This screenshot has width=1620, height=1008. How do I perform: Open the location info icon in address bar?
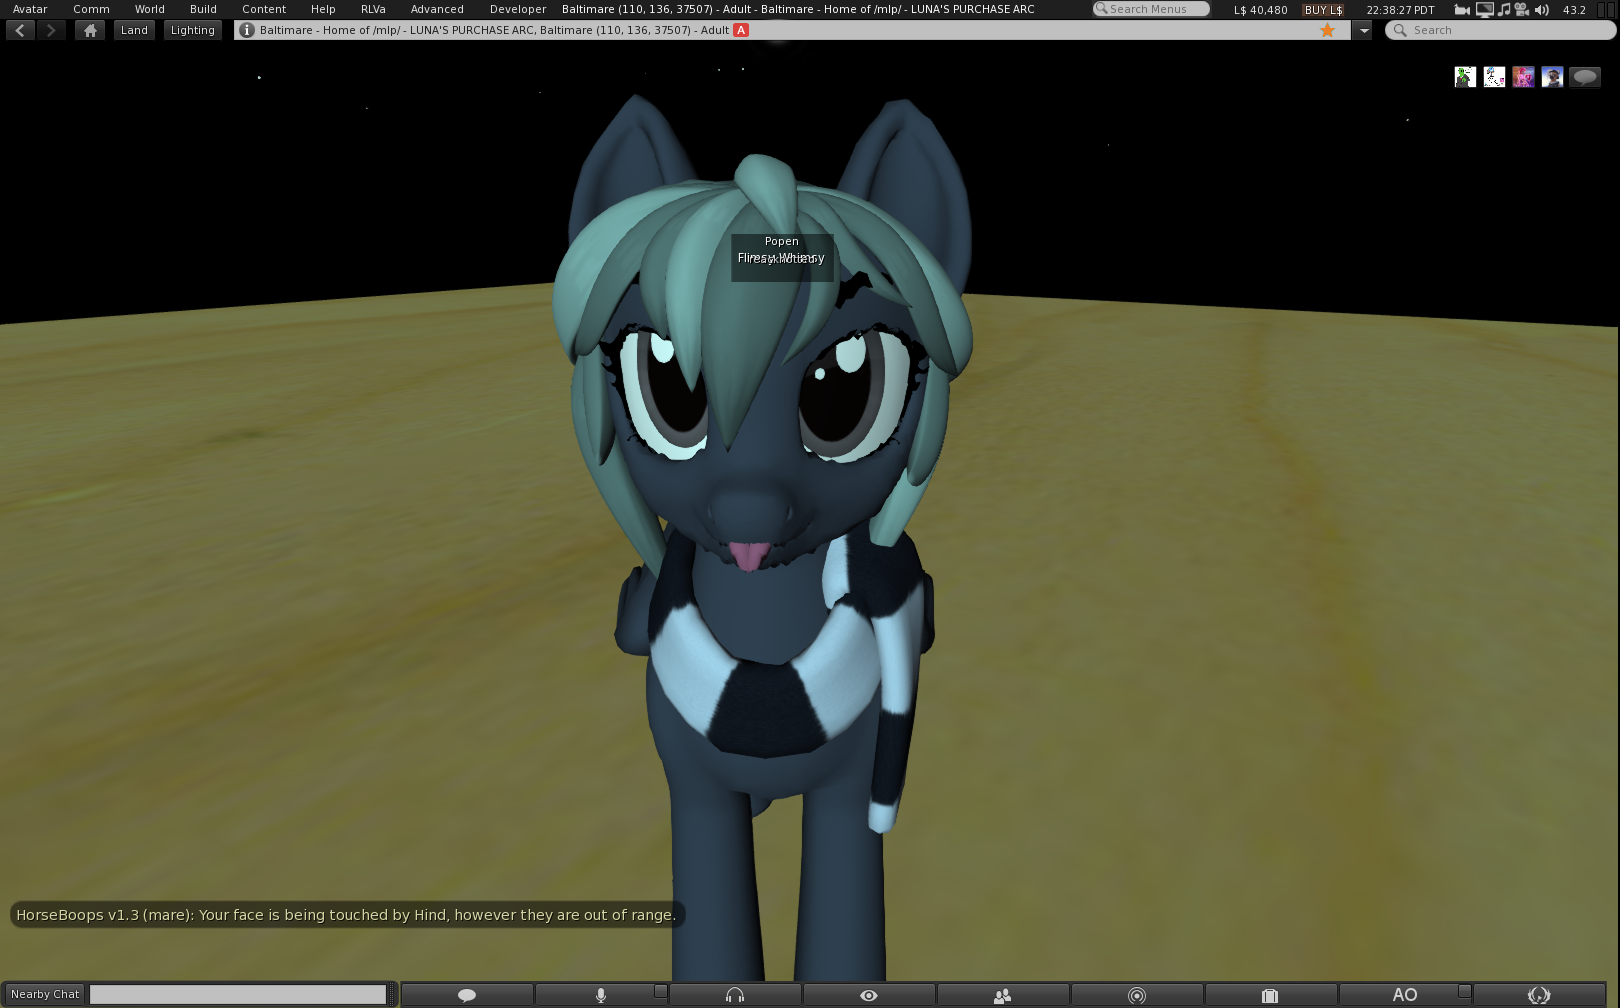pos(247,30)
